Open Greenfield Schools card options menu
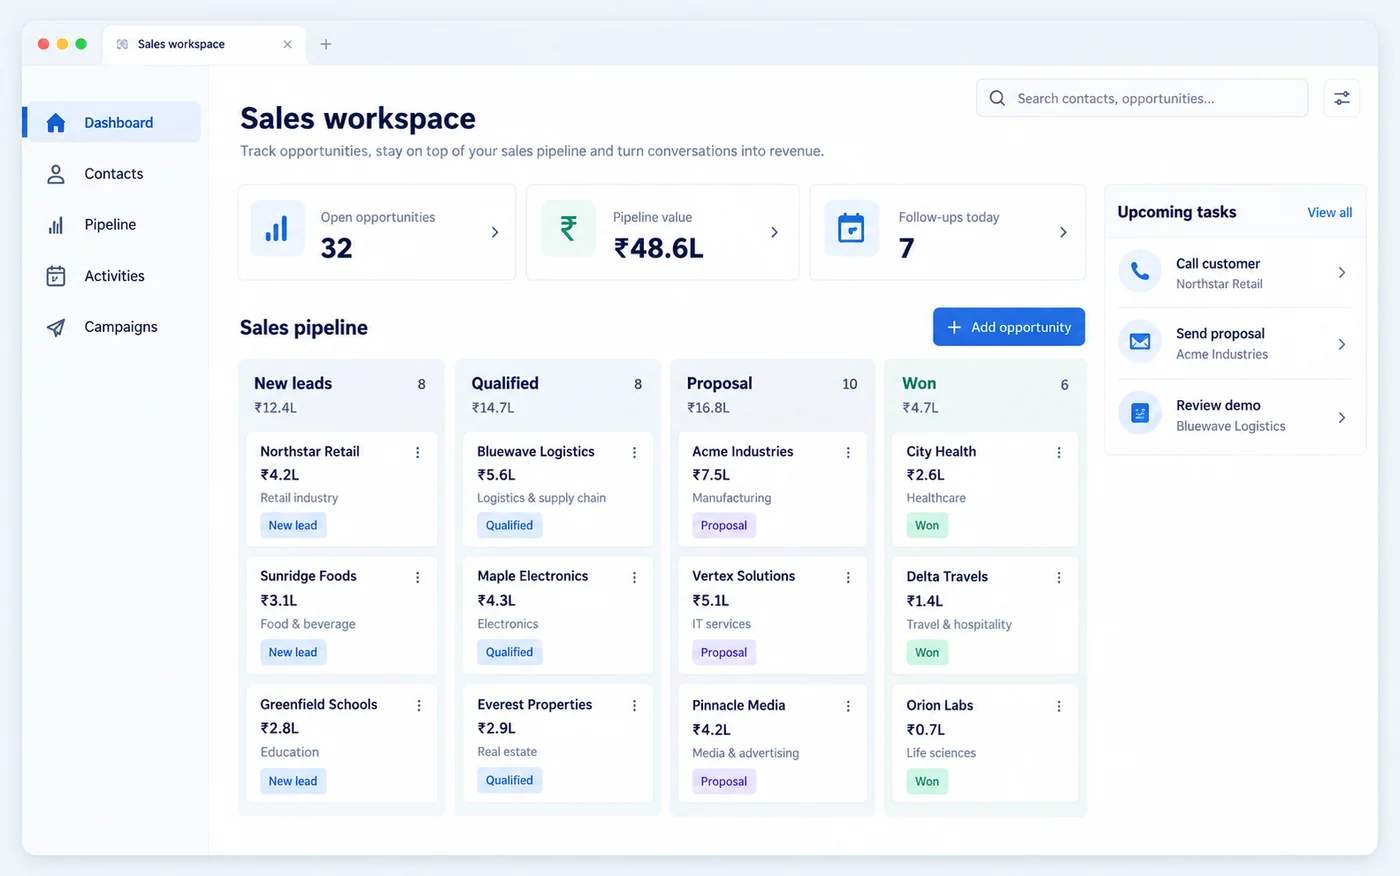1400x876 pixels. click(418, 706)
